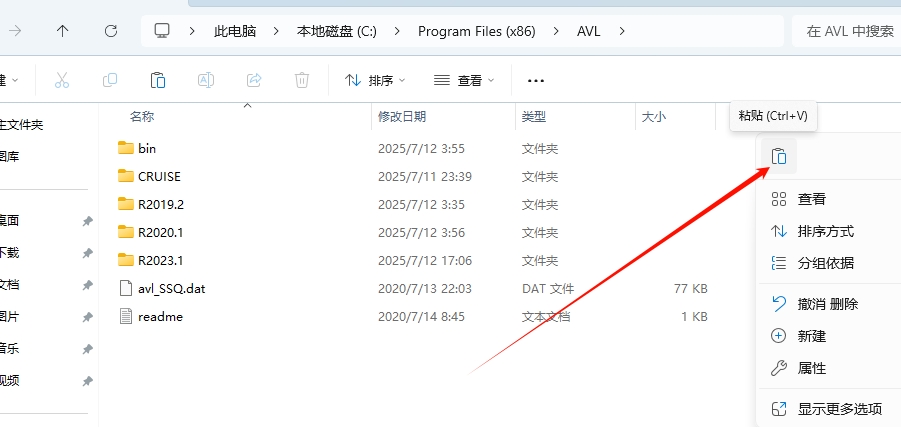Click the R2020.1 folder icon

[126, 232]
